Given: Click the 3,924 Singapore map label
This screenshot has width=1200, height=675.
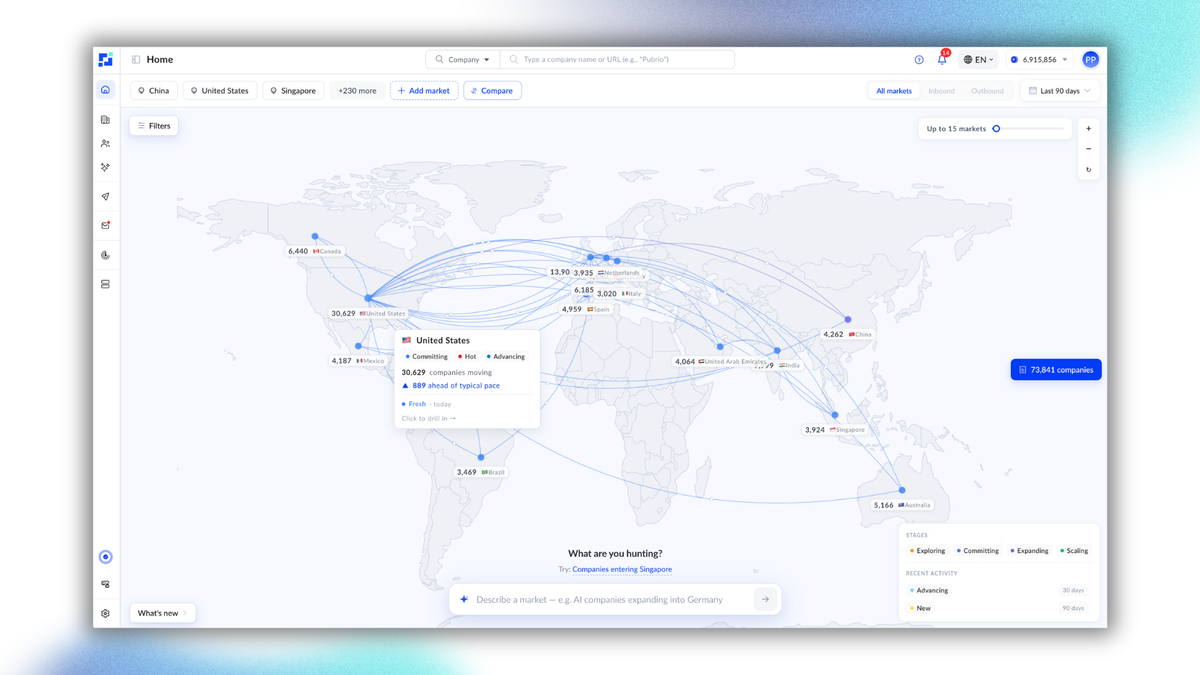Looking at the screenshot, I should 835,430.
